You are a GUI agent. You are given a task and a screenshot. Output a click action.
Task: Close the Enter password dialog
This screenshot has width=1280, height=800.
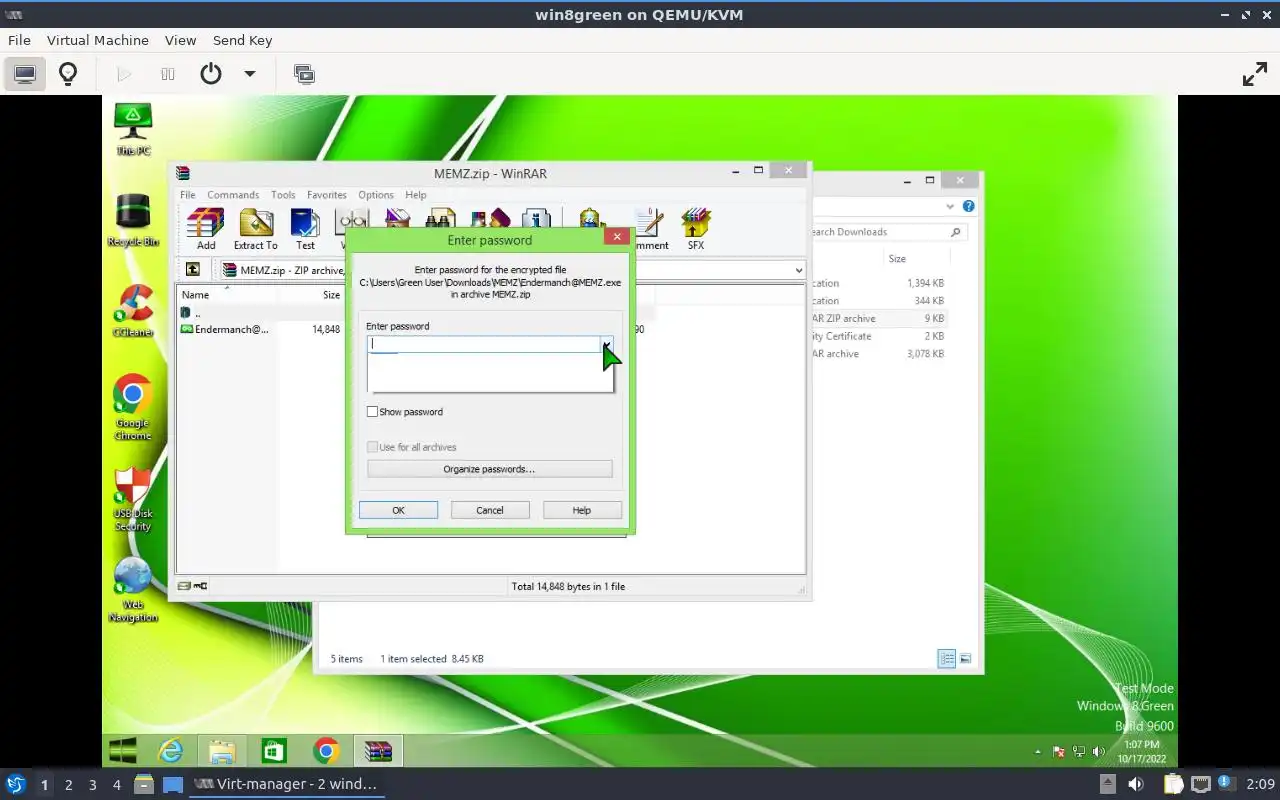[x=617, y=237]
